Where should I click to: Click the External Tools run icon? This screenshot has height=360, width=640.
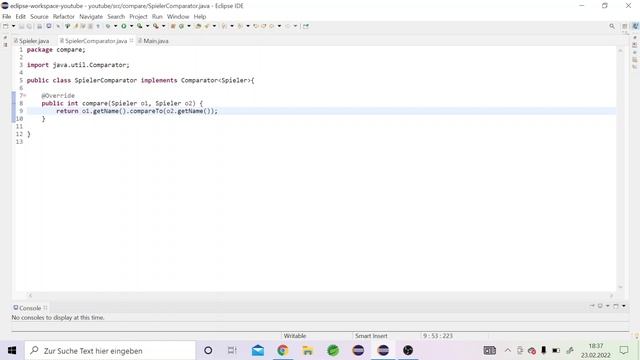click(156, 26)
